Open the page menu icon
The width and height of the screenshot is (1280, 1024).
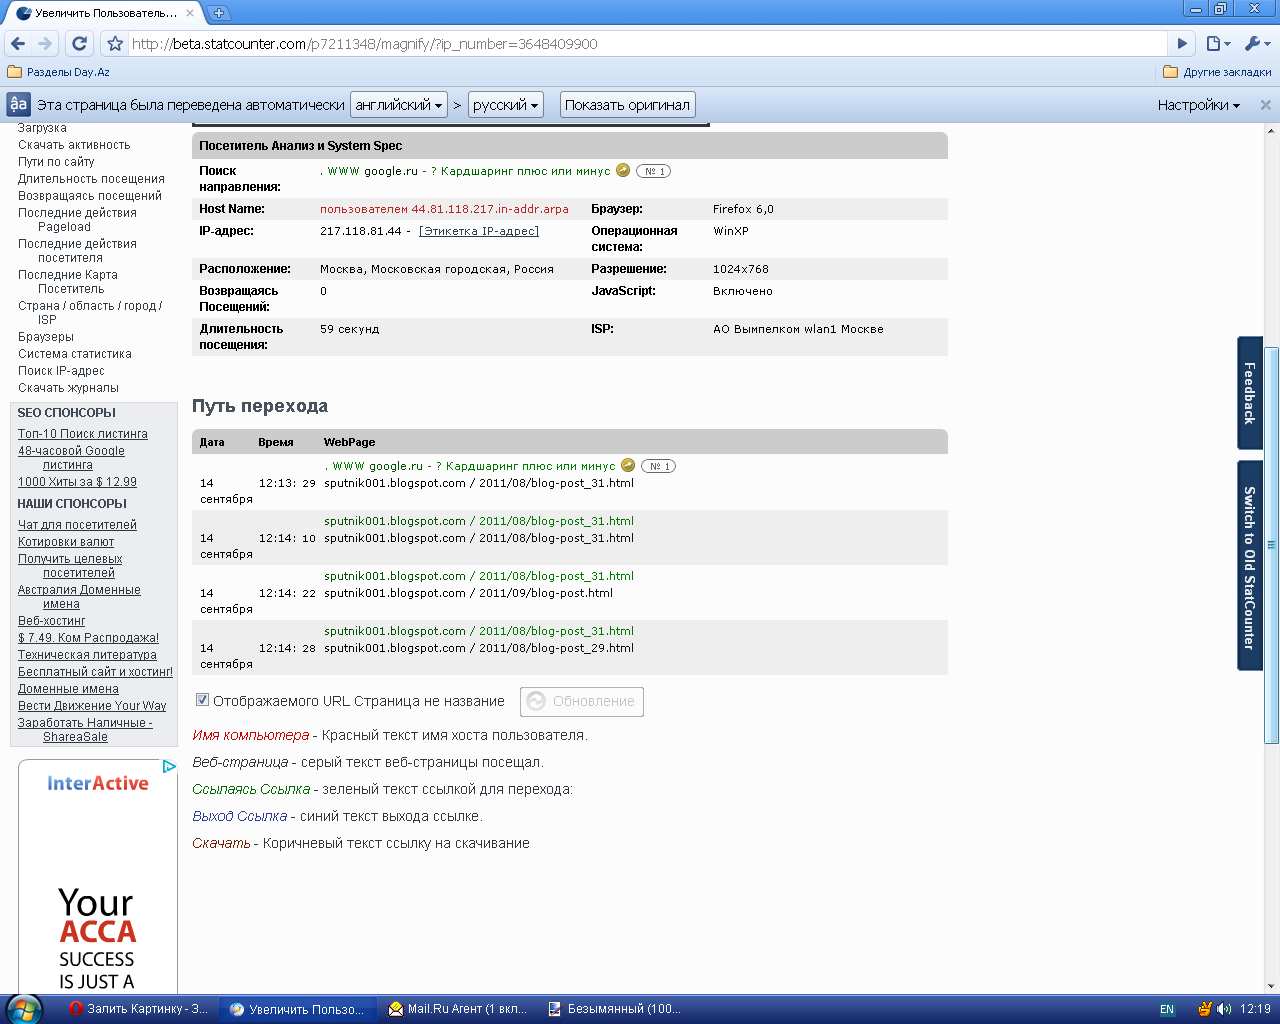point(1218,44)
